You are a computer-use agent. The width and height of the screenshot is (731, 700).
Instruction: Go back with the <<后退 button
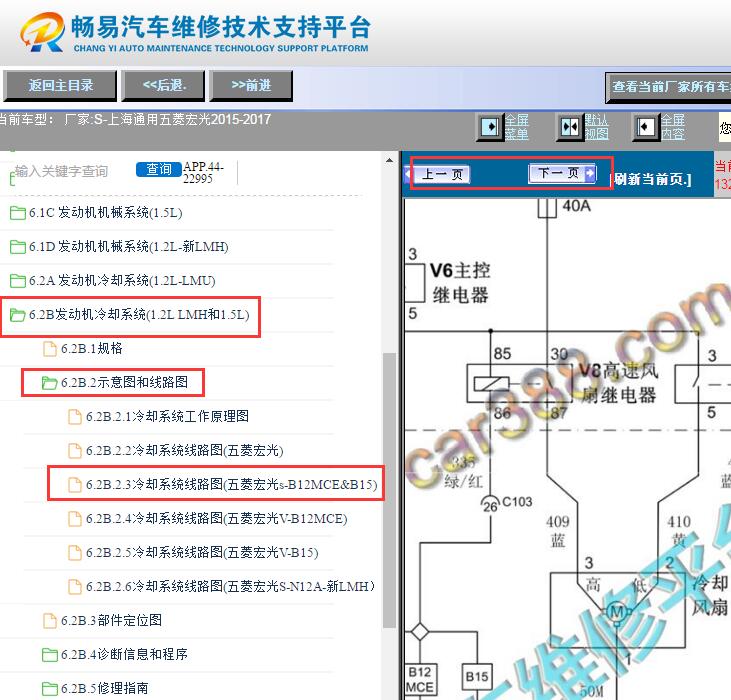tap(163, 86)
